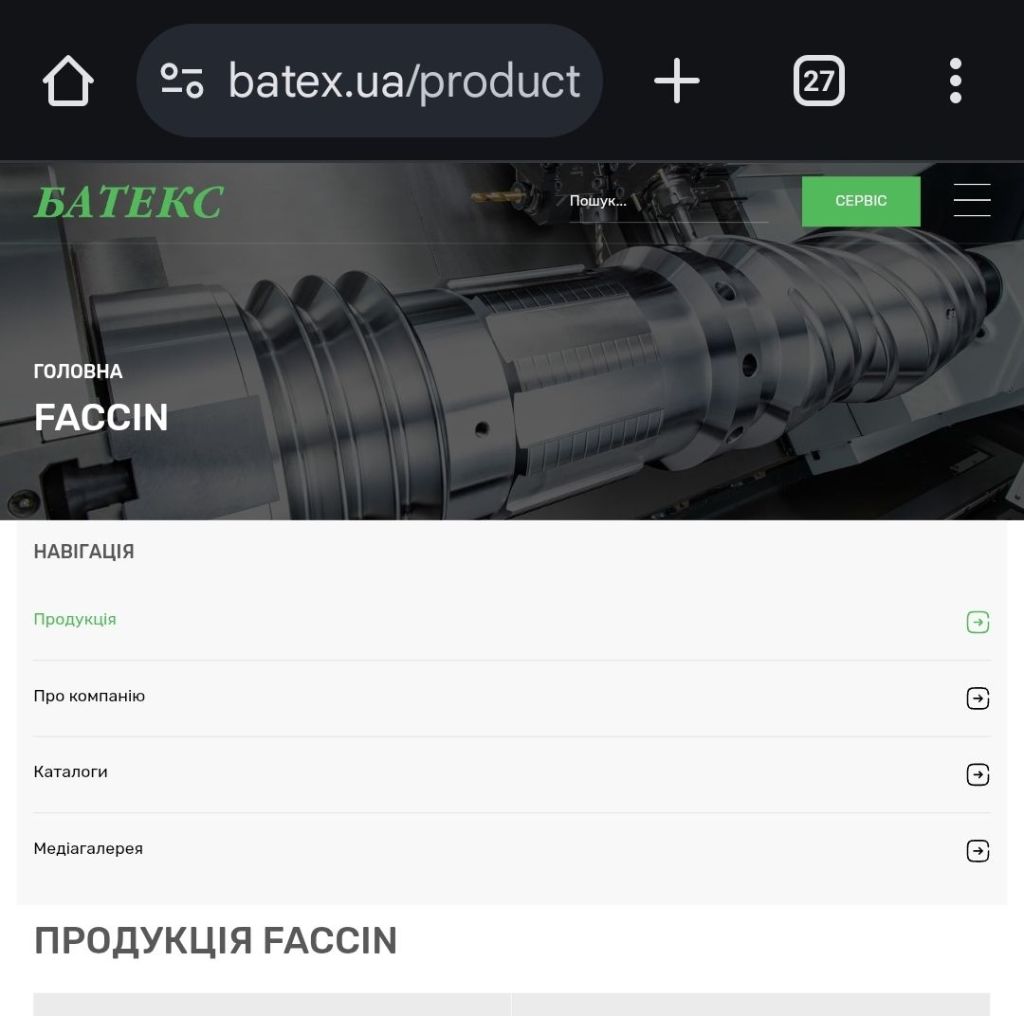Screen dimensions: 1024x1016
Task: Go to the ГОЛОВНА breadcrumb link
Action: [78, 372]
